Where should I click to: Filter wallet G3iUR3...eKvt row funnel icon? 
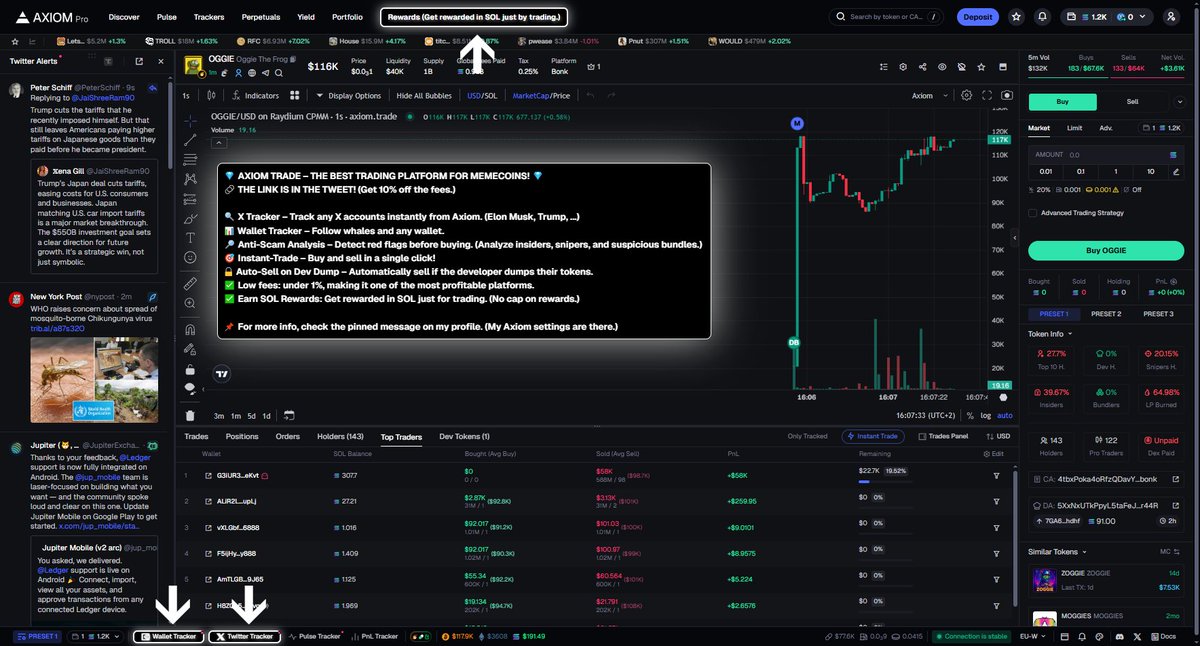(x=996, y=475)
